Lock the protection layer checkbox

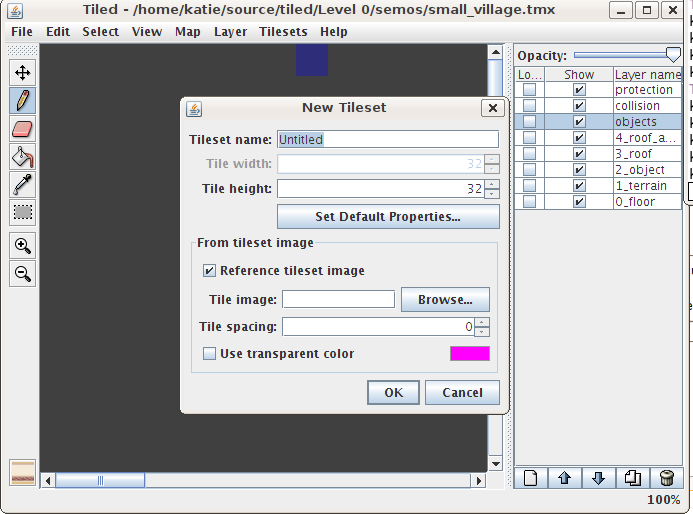point(529,90)
